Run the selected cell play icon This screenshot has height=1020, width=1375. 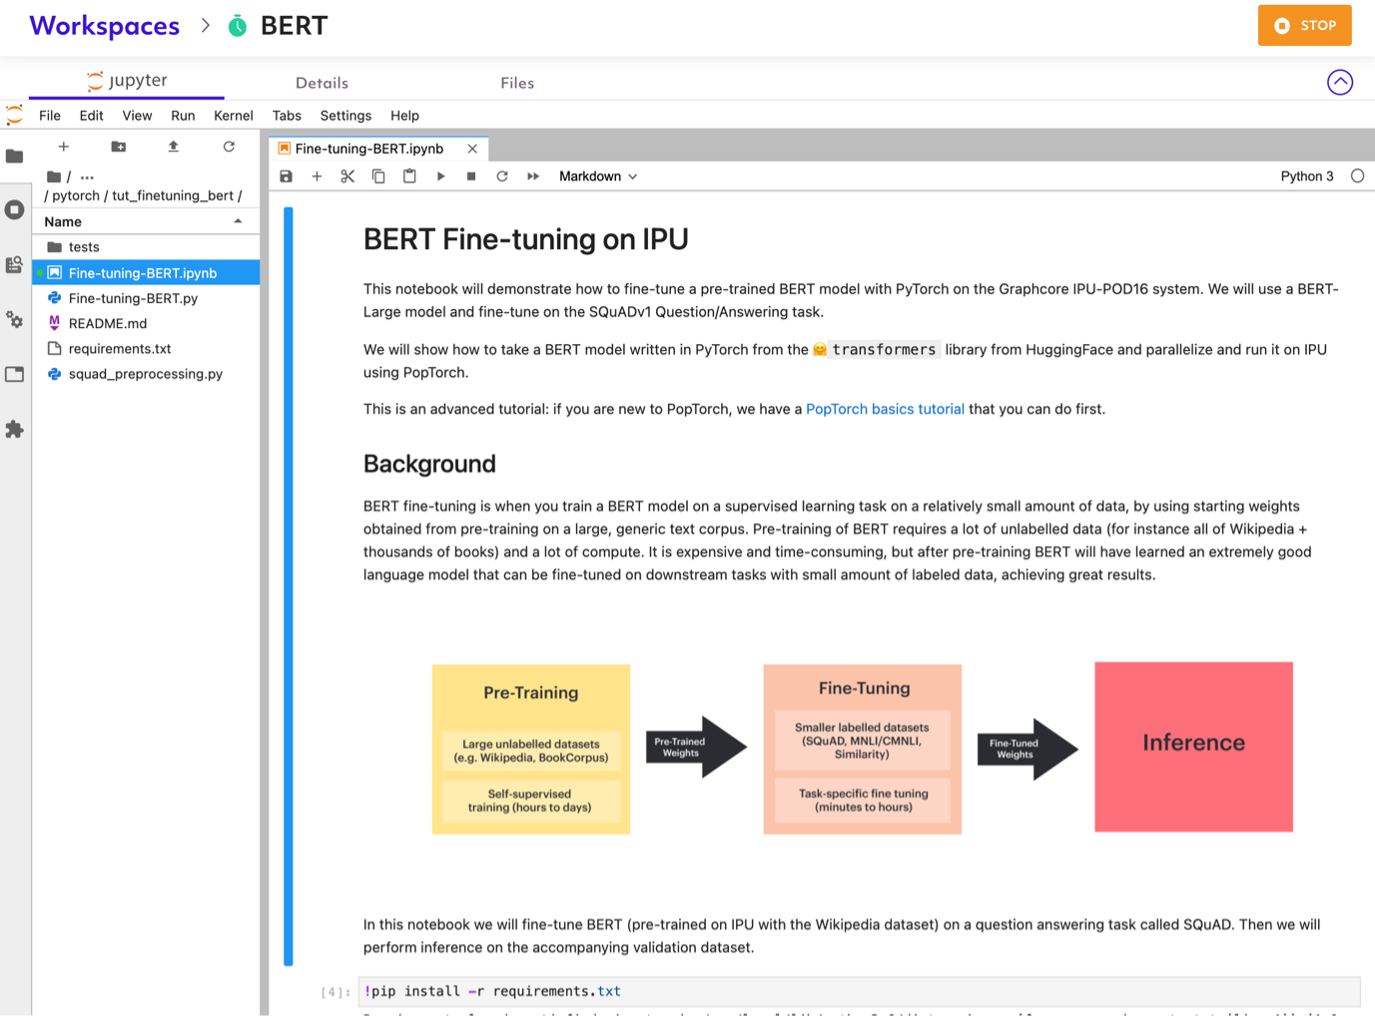coord(441,176)
